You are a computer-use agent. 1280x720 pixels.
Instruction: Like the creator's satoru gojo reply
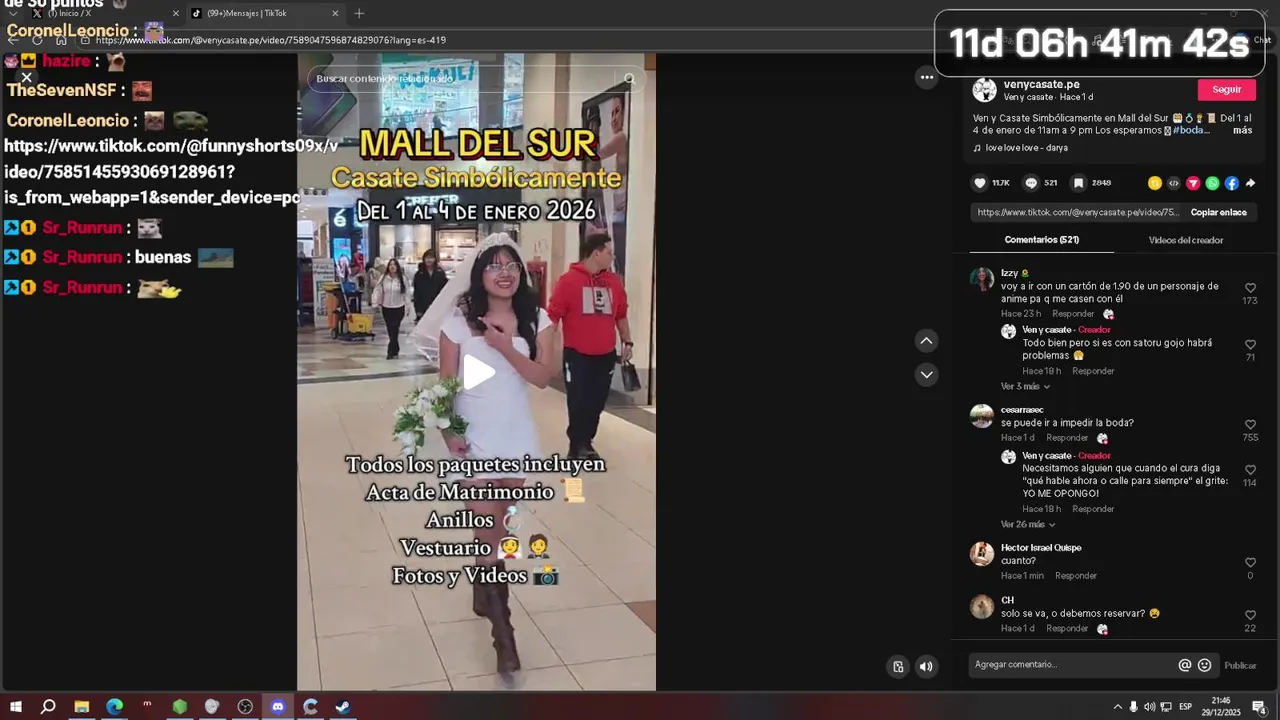point(1250,345)
